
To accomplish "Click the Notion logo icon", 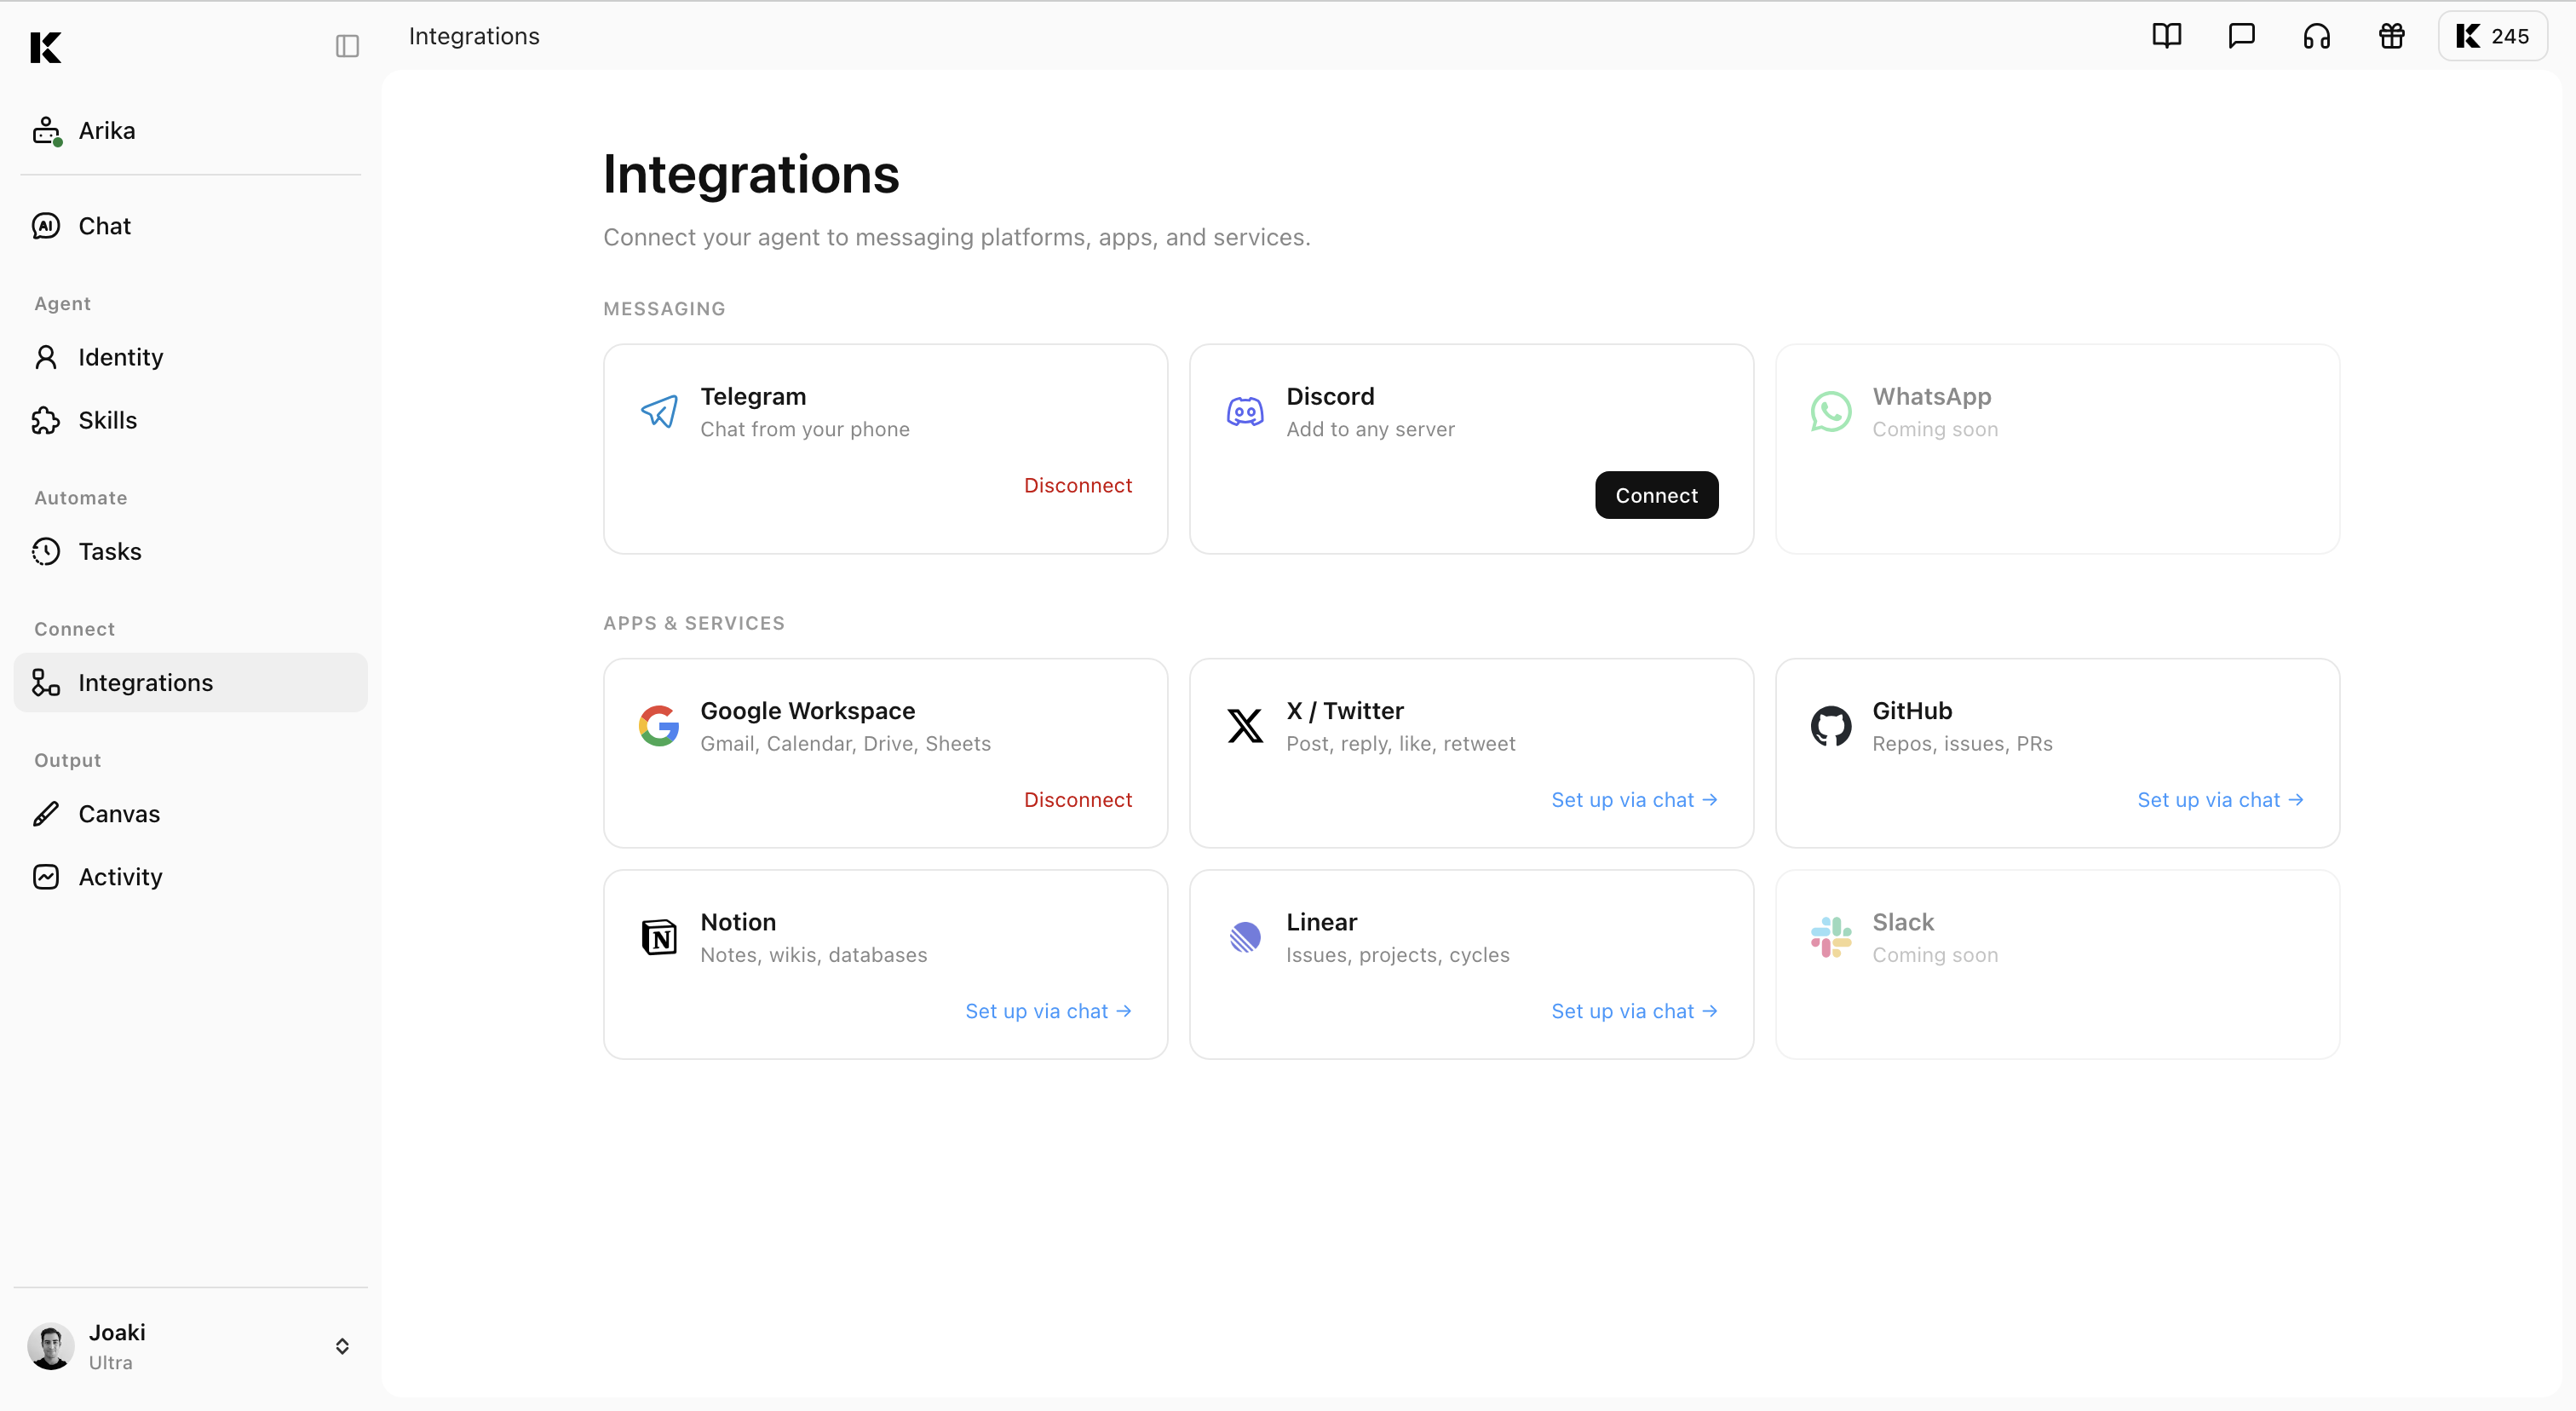I will pos(659,937).
